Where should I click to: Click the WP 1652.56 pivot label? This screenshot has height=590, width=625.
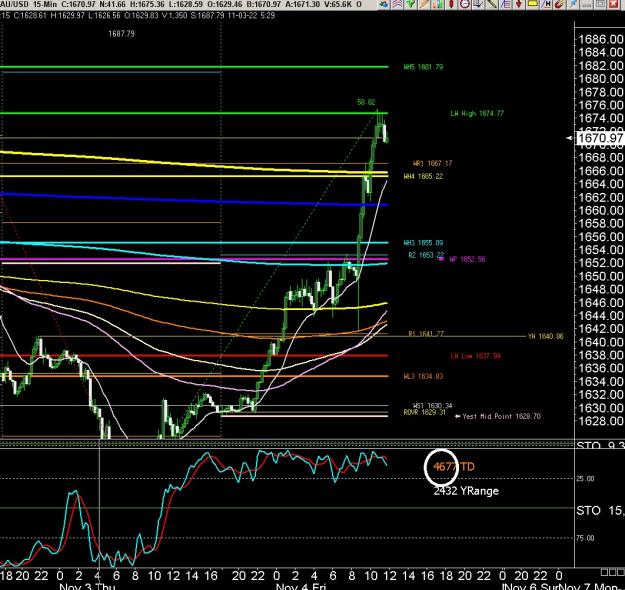point(467,259)
